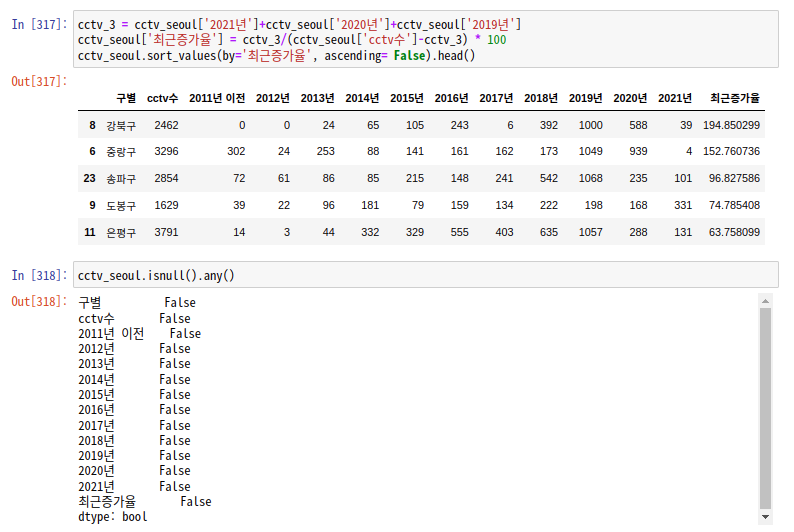Click the value 96.827586
Viewport: 794px width, 532px height.
734,178
